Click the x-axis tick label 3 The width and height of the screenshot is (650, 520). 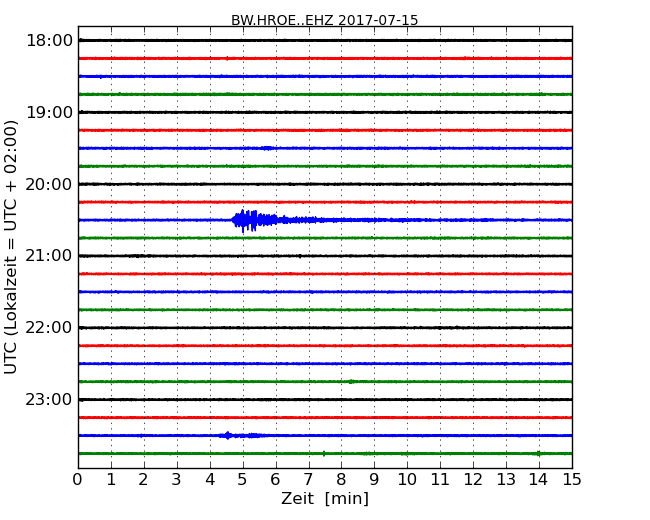(177, 479)
